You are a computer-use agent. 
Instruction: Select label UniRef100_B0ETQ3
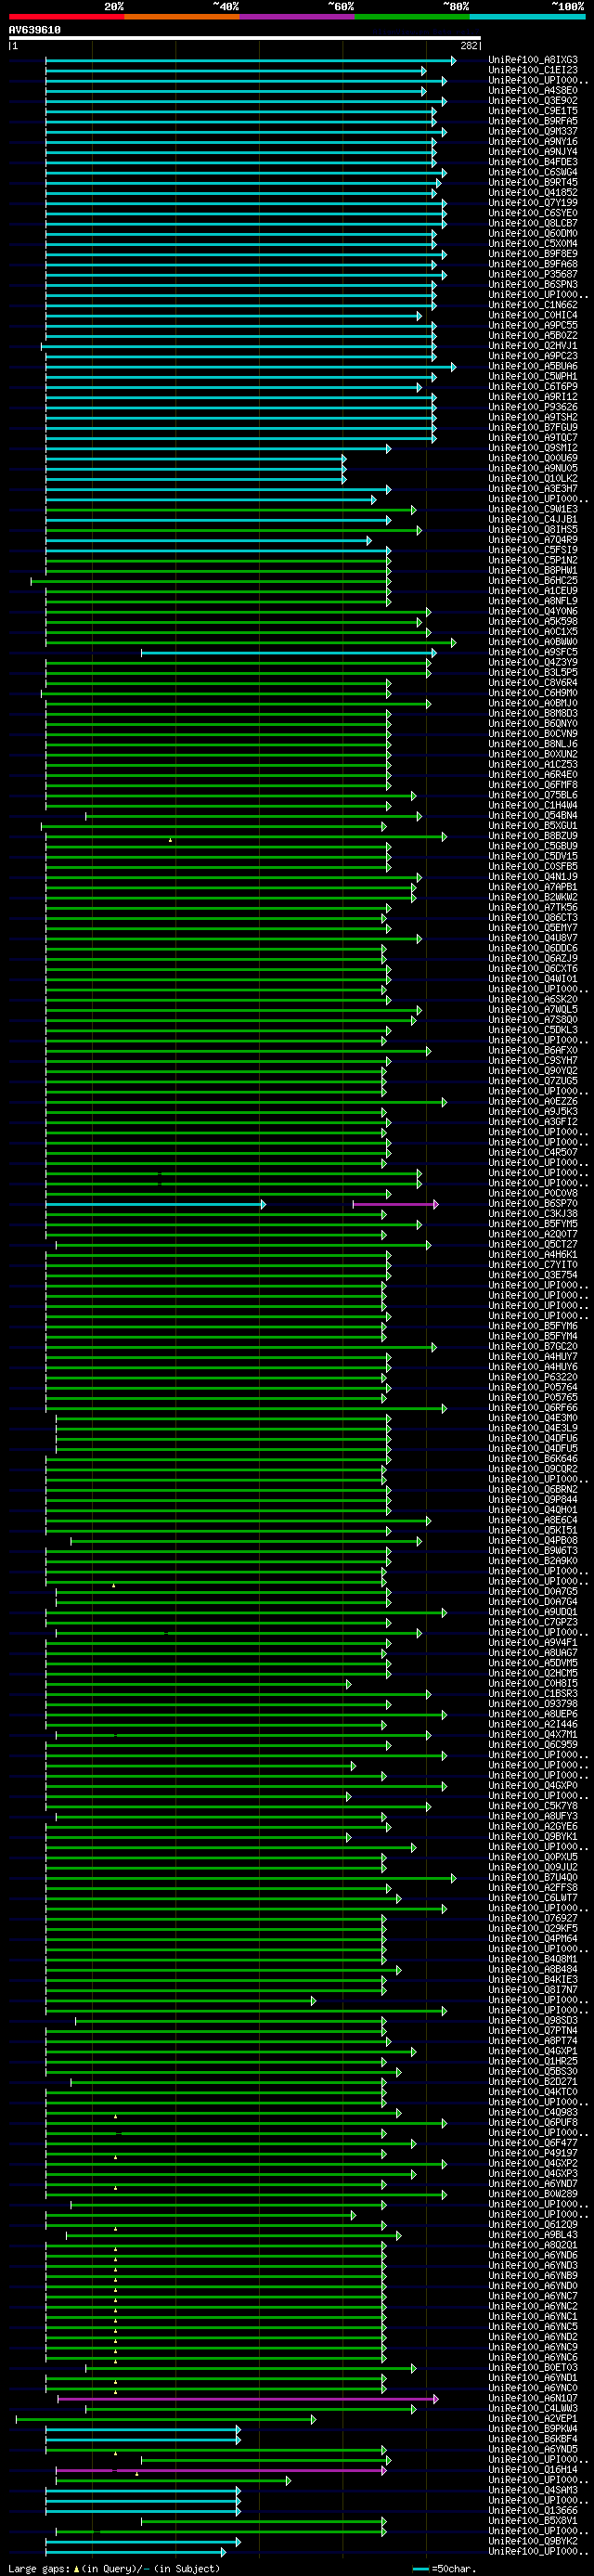click(533, 2367)
